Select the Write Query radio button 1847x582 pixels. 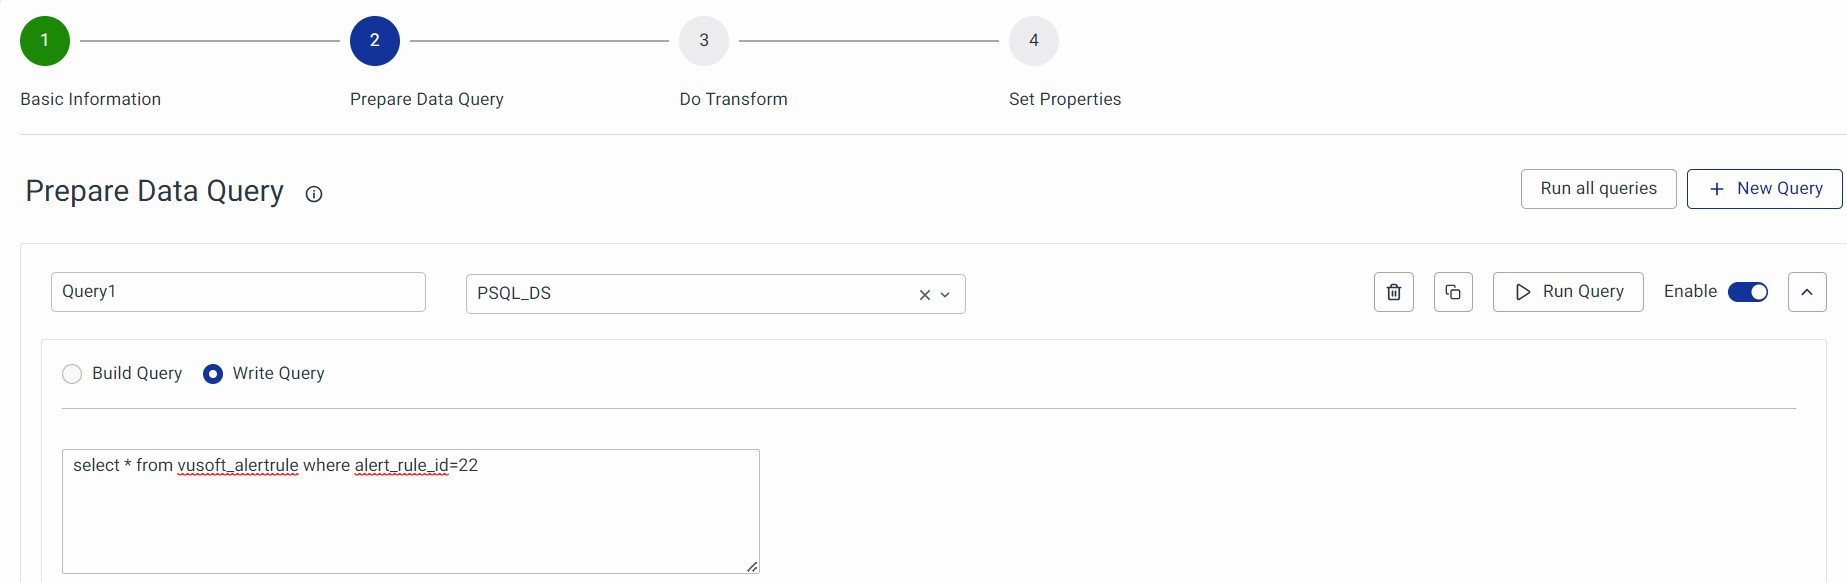(213, 374)
